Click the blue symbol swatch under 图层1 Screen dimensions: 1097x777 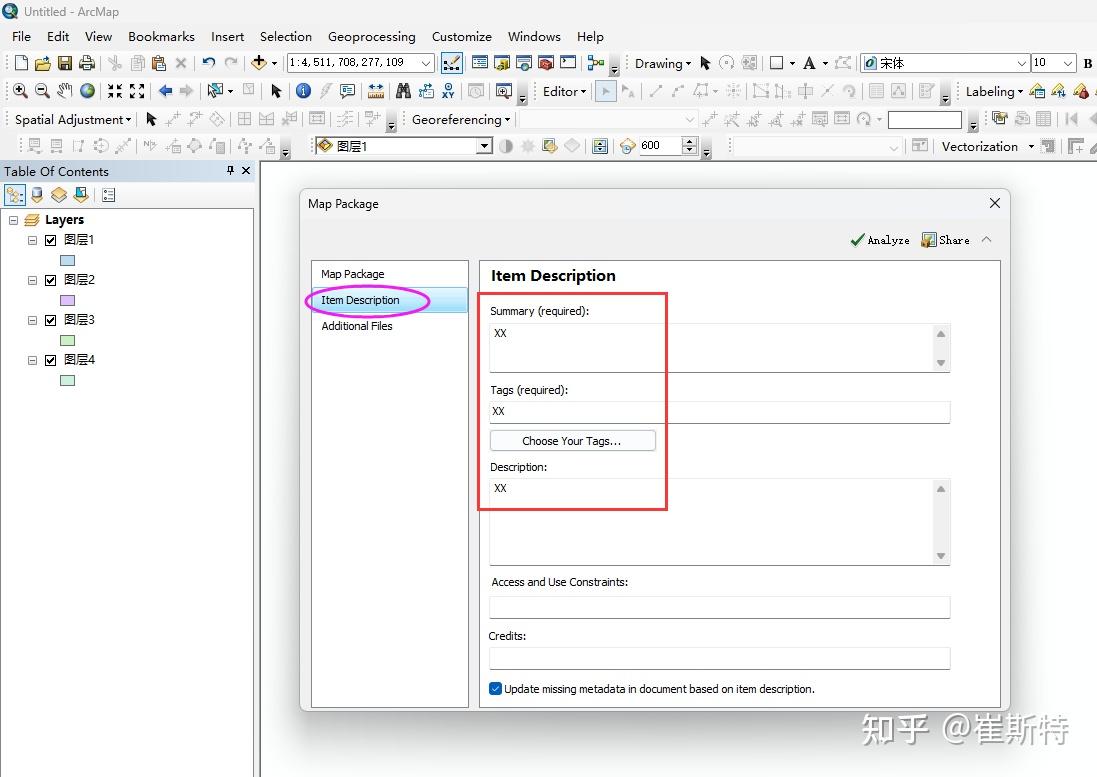67,260
